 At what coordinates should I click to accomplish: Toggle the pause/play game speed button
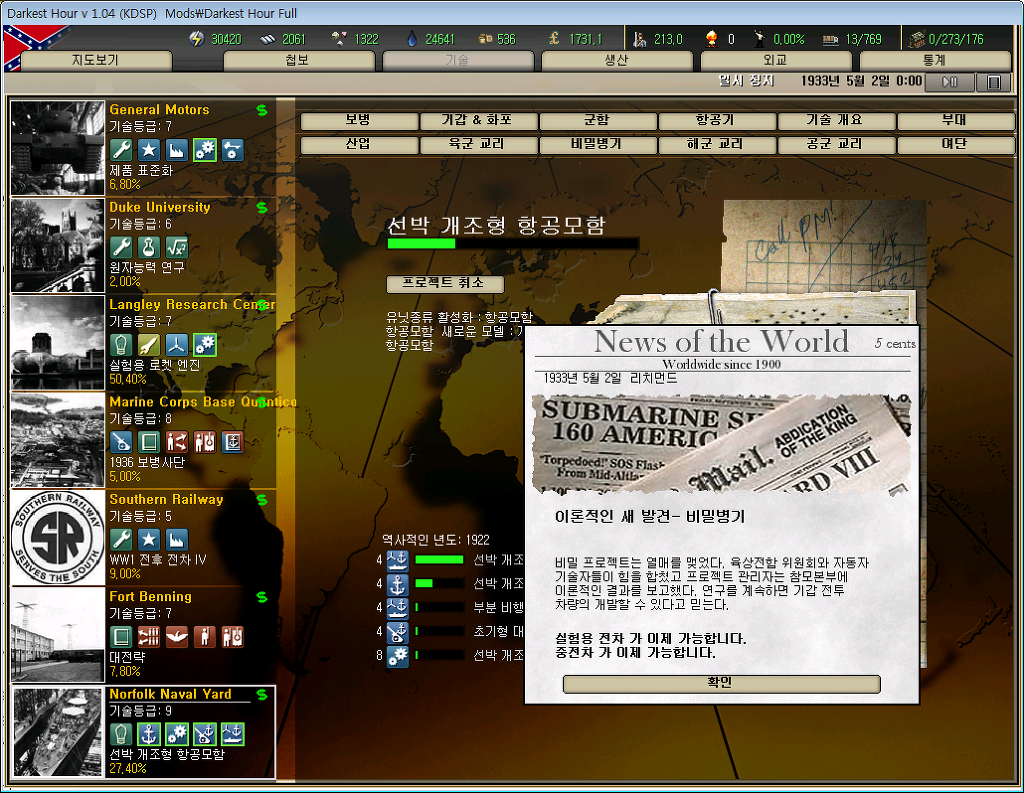[950, 82]
